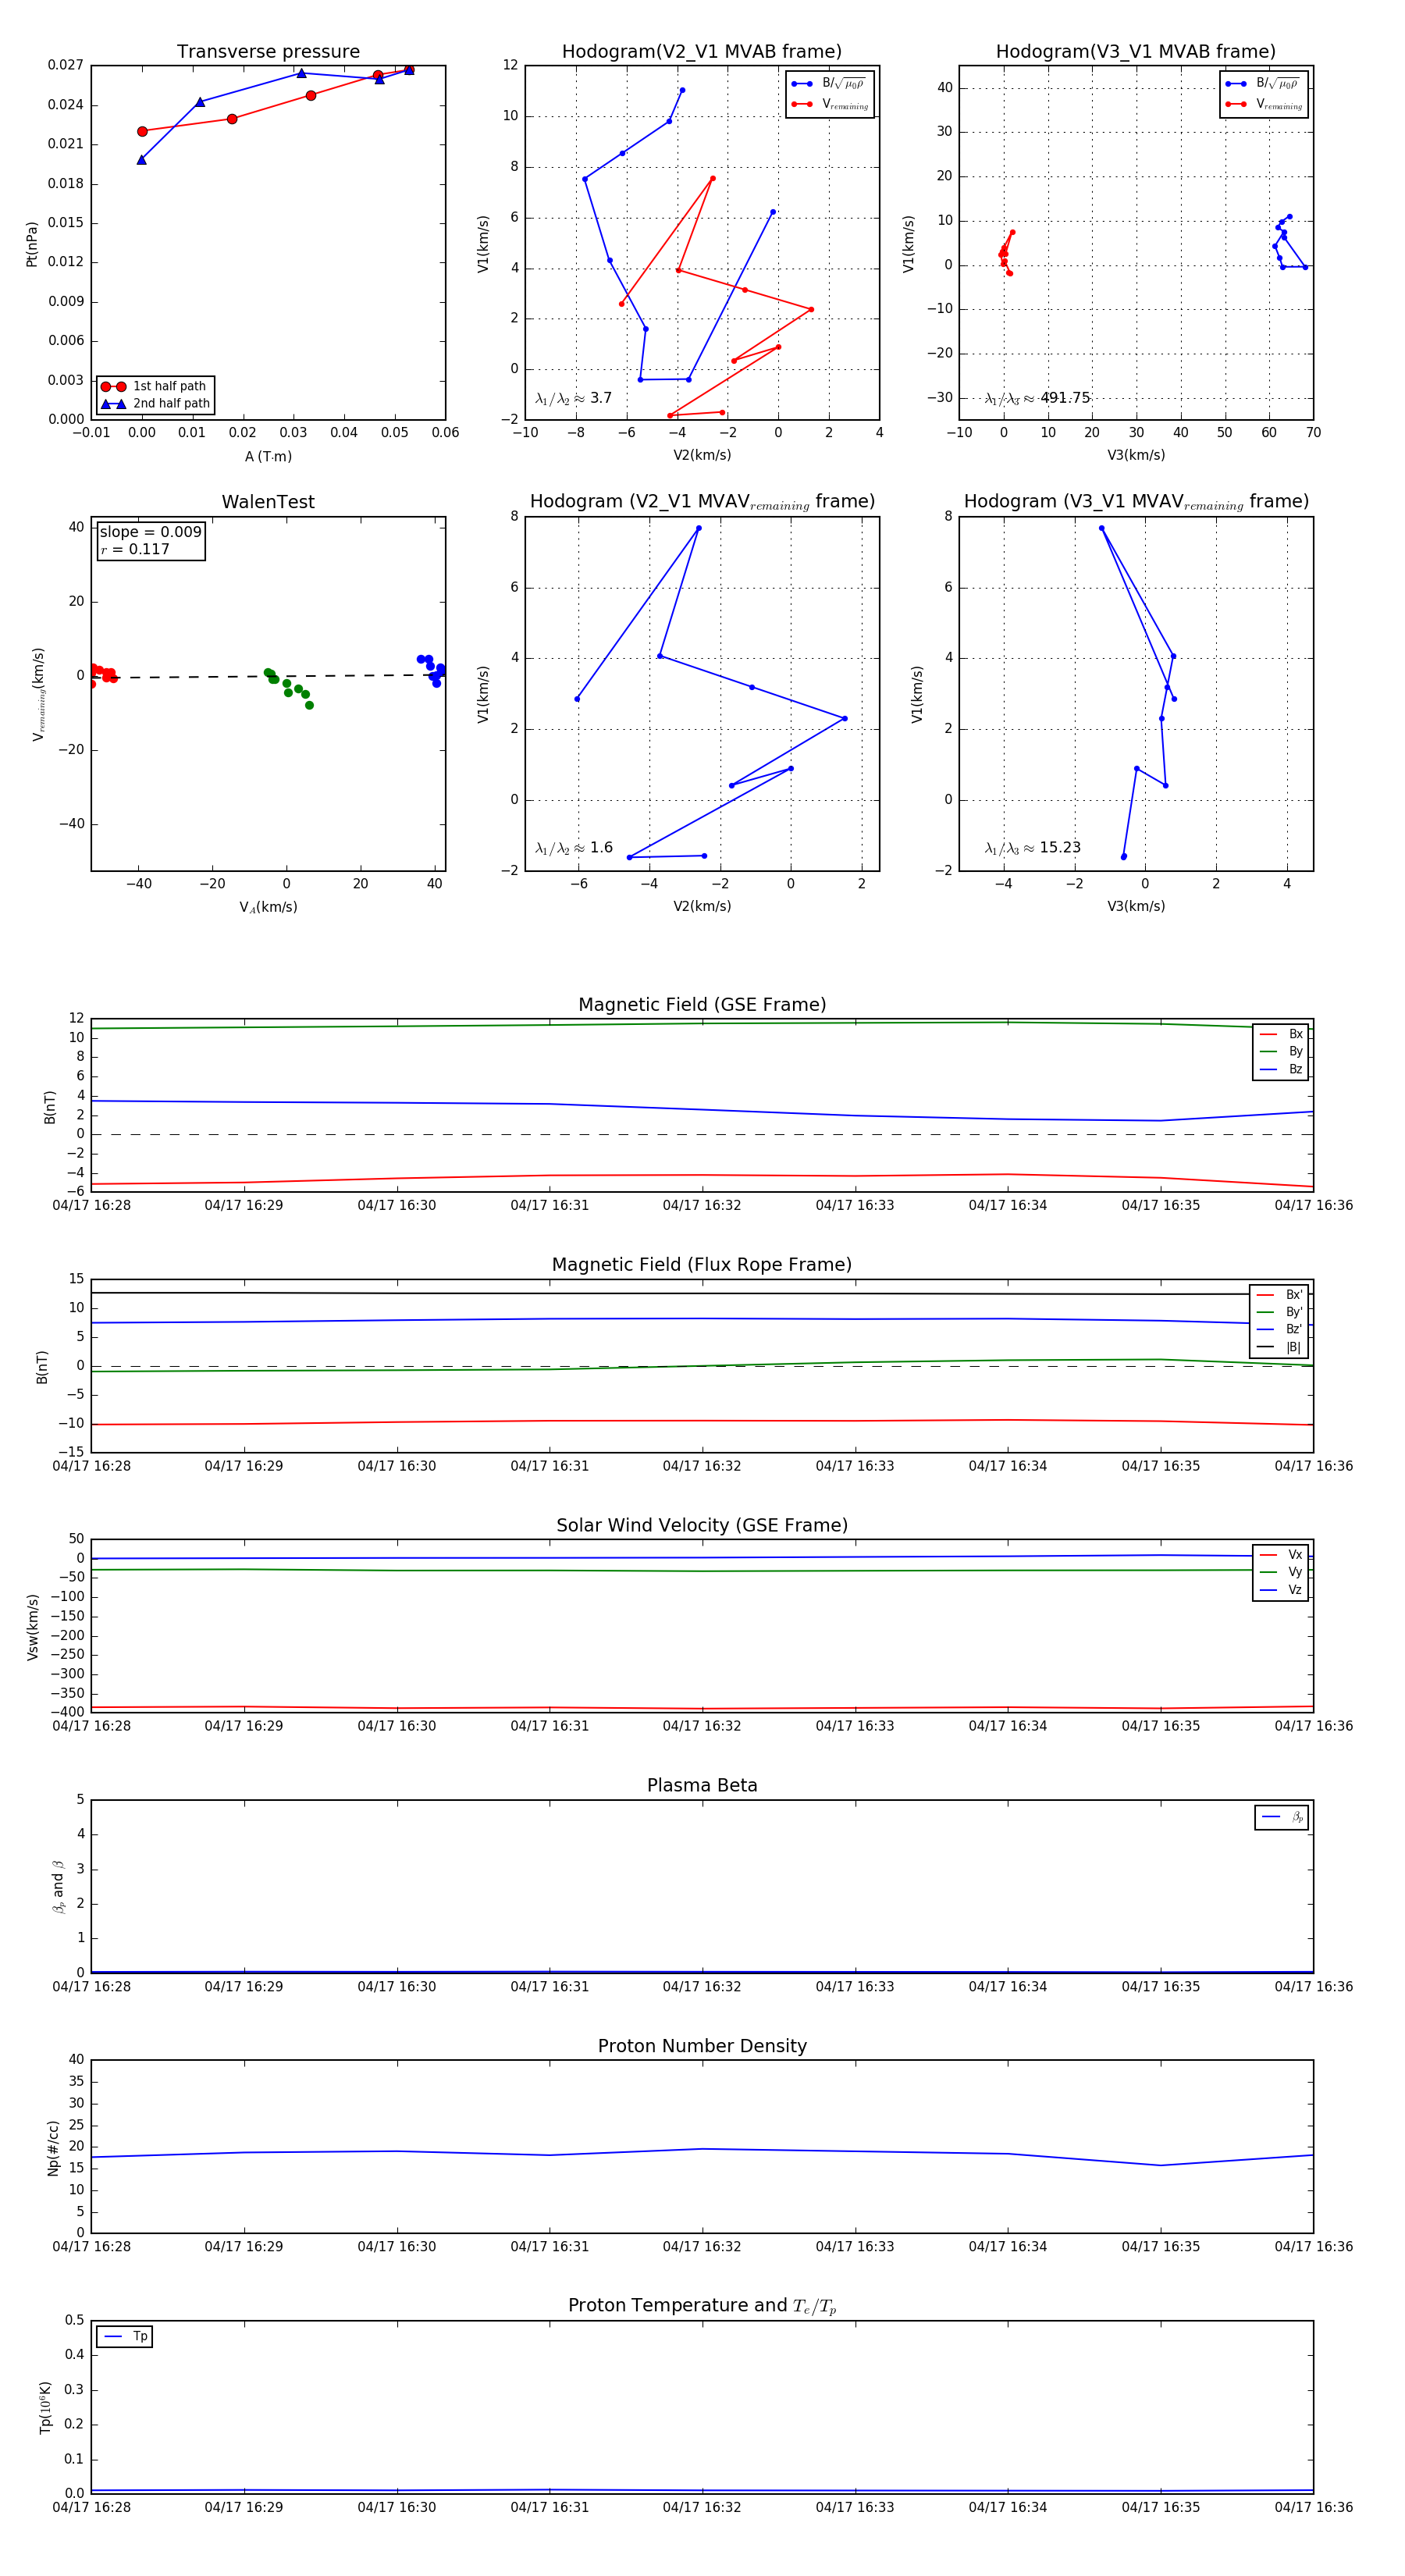Click the 'Hodogram (V2_V1 MVAVremaining frame)' title
1405x2576 pixels.
702,502
